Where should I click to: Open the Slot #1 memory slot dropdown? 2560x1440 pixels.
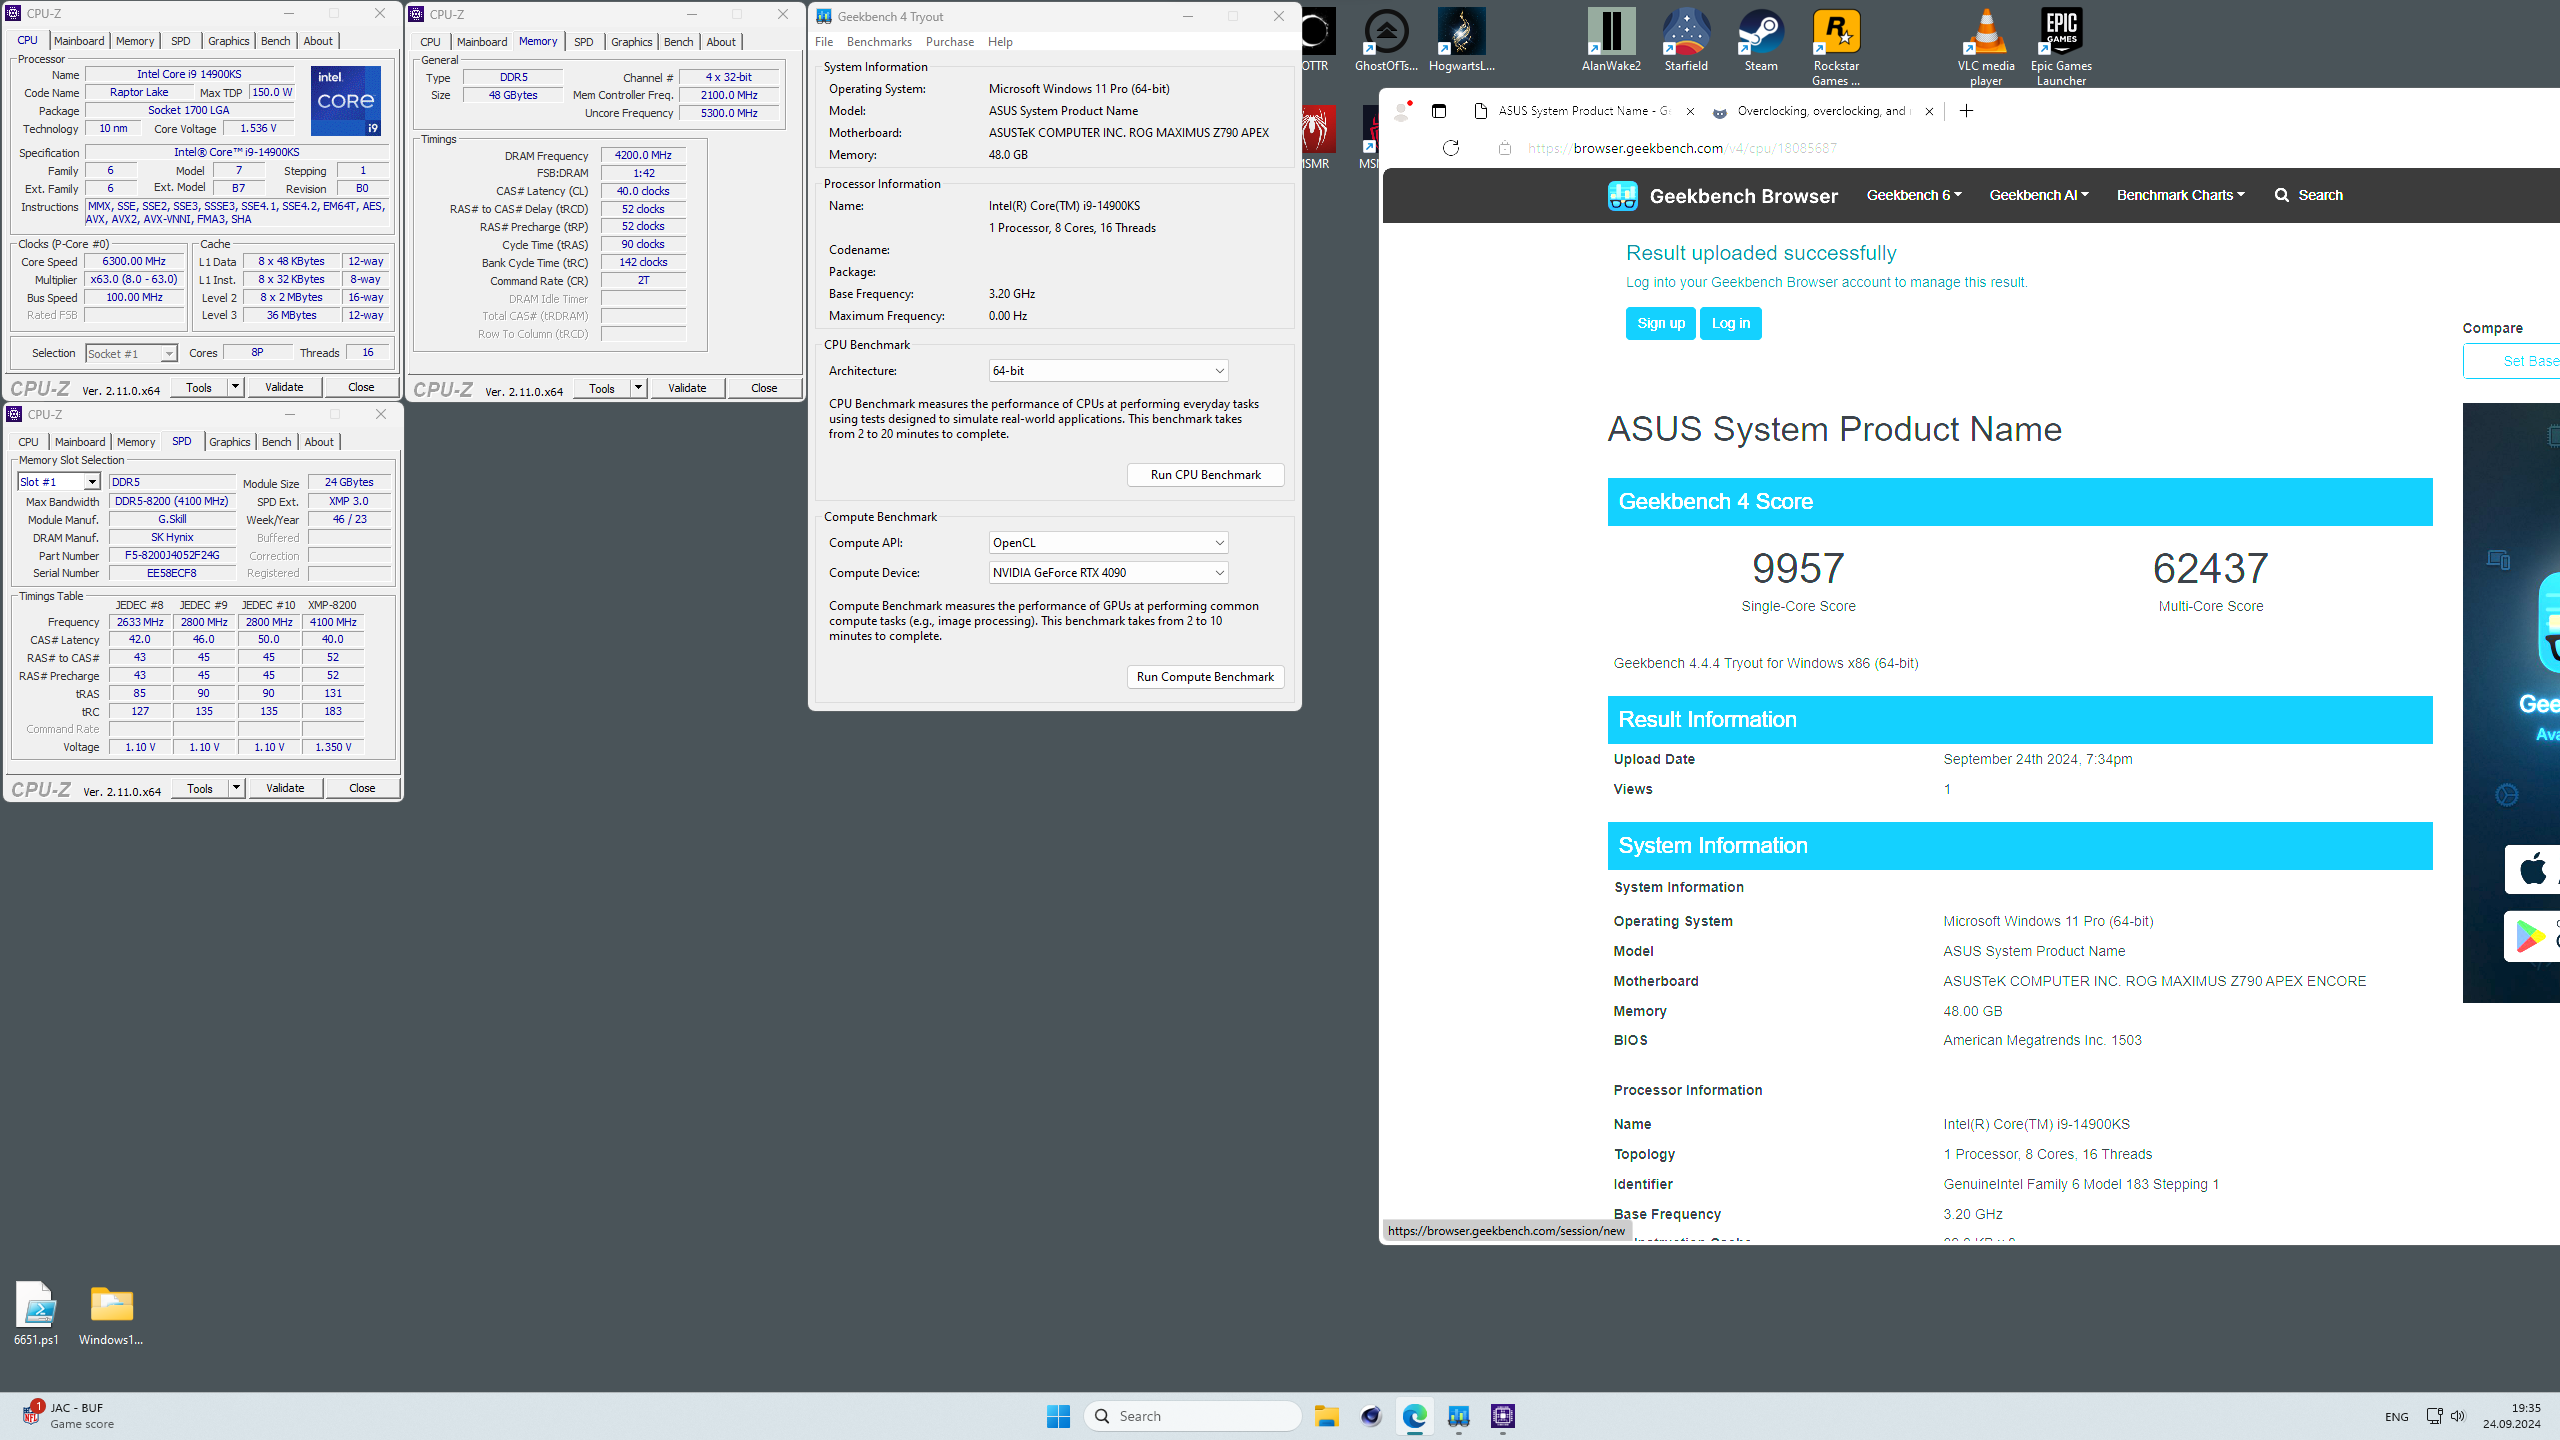pos(59,482)
